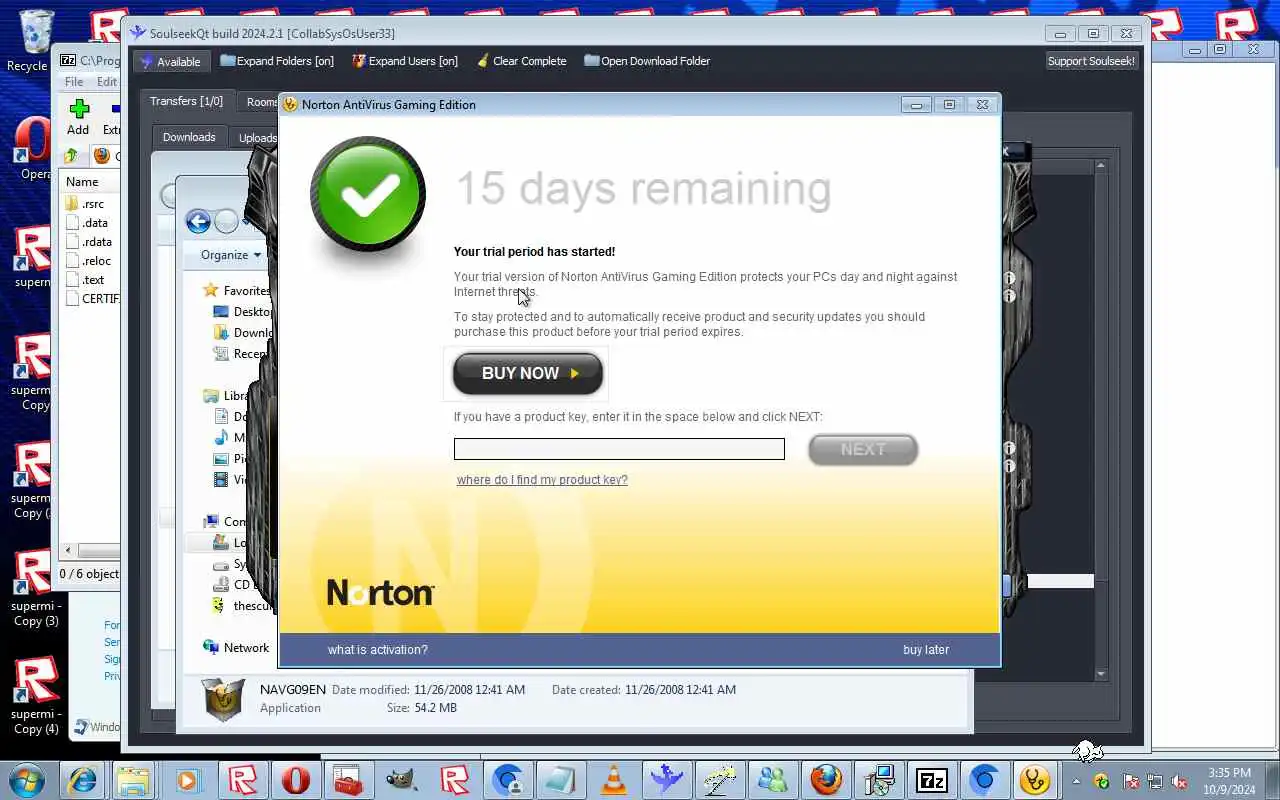
Task: Select the Uploads sub-tab
Action: 255,138
